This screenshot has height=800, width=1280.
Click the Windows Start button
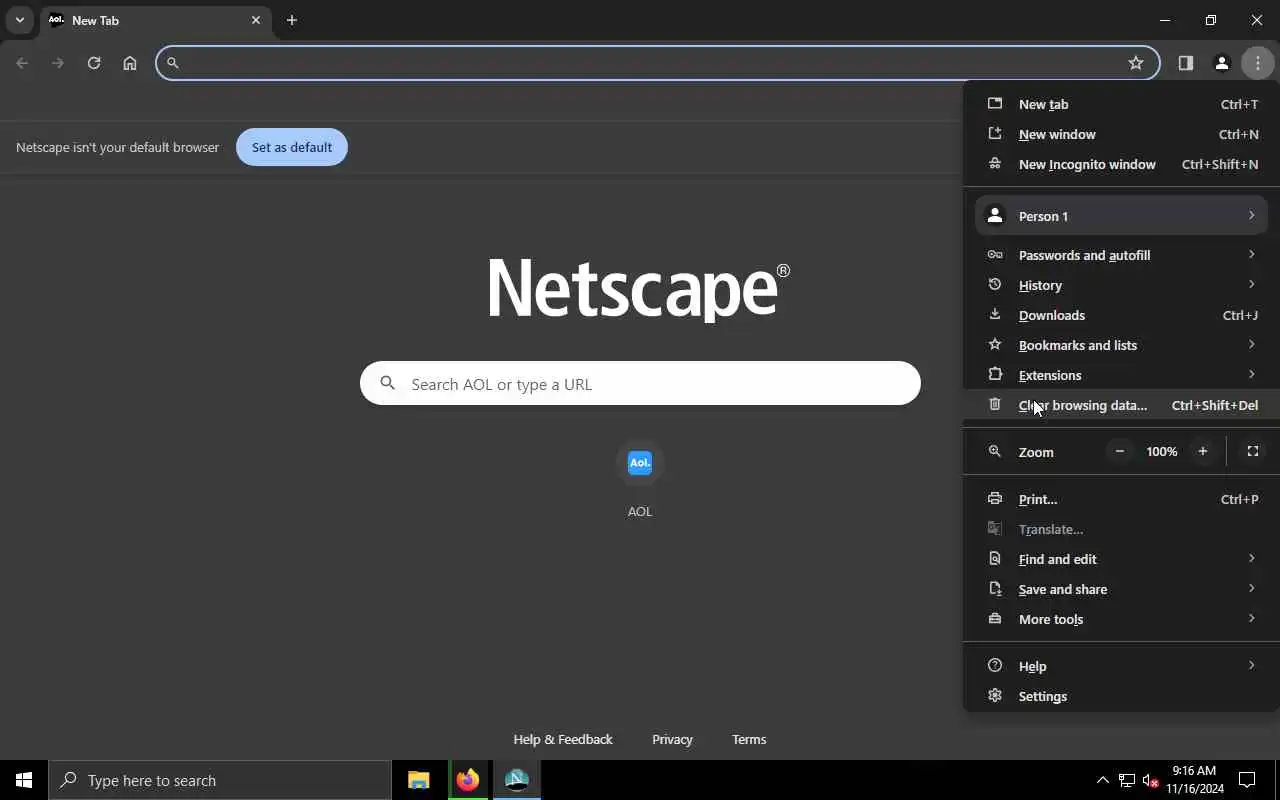coord(24,780)
